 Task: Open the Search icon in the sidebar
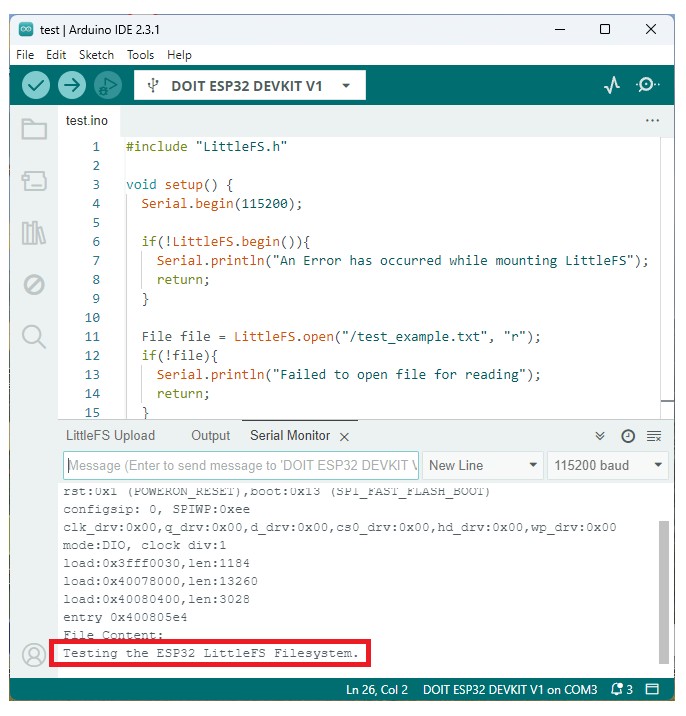point(34,336)
